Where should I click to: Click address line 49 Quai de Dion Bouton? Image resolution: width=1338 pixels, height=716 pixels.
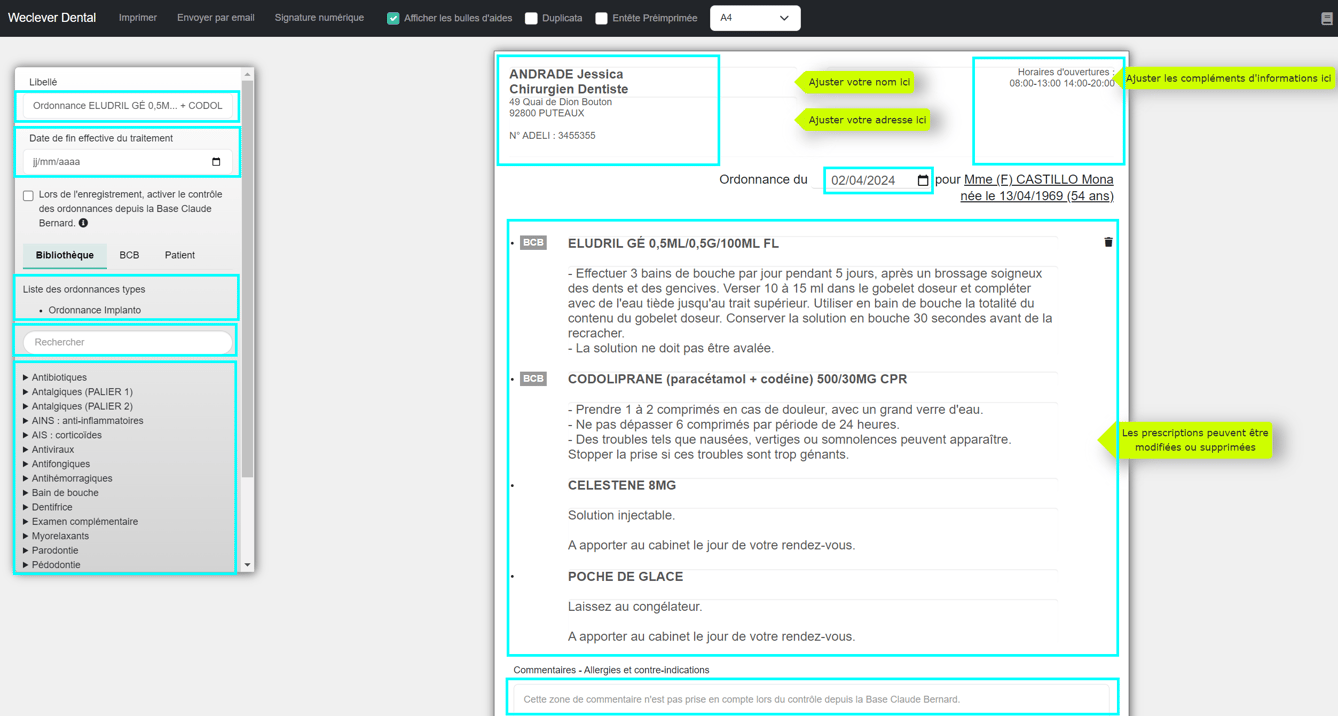[x=560, y=102]
